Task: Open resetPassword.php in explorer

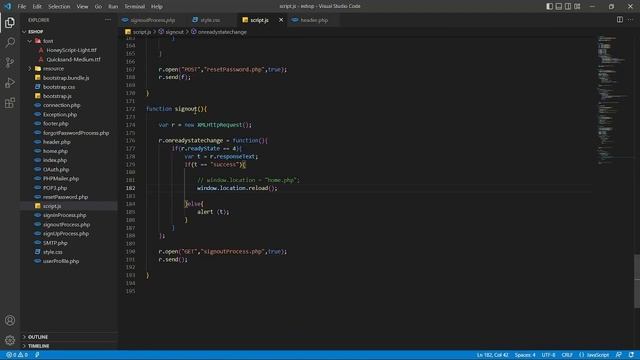Action: pyautogui.click(x=65, y=197)
